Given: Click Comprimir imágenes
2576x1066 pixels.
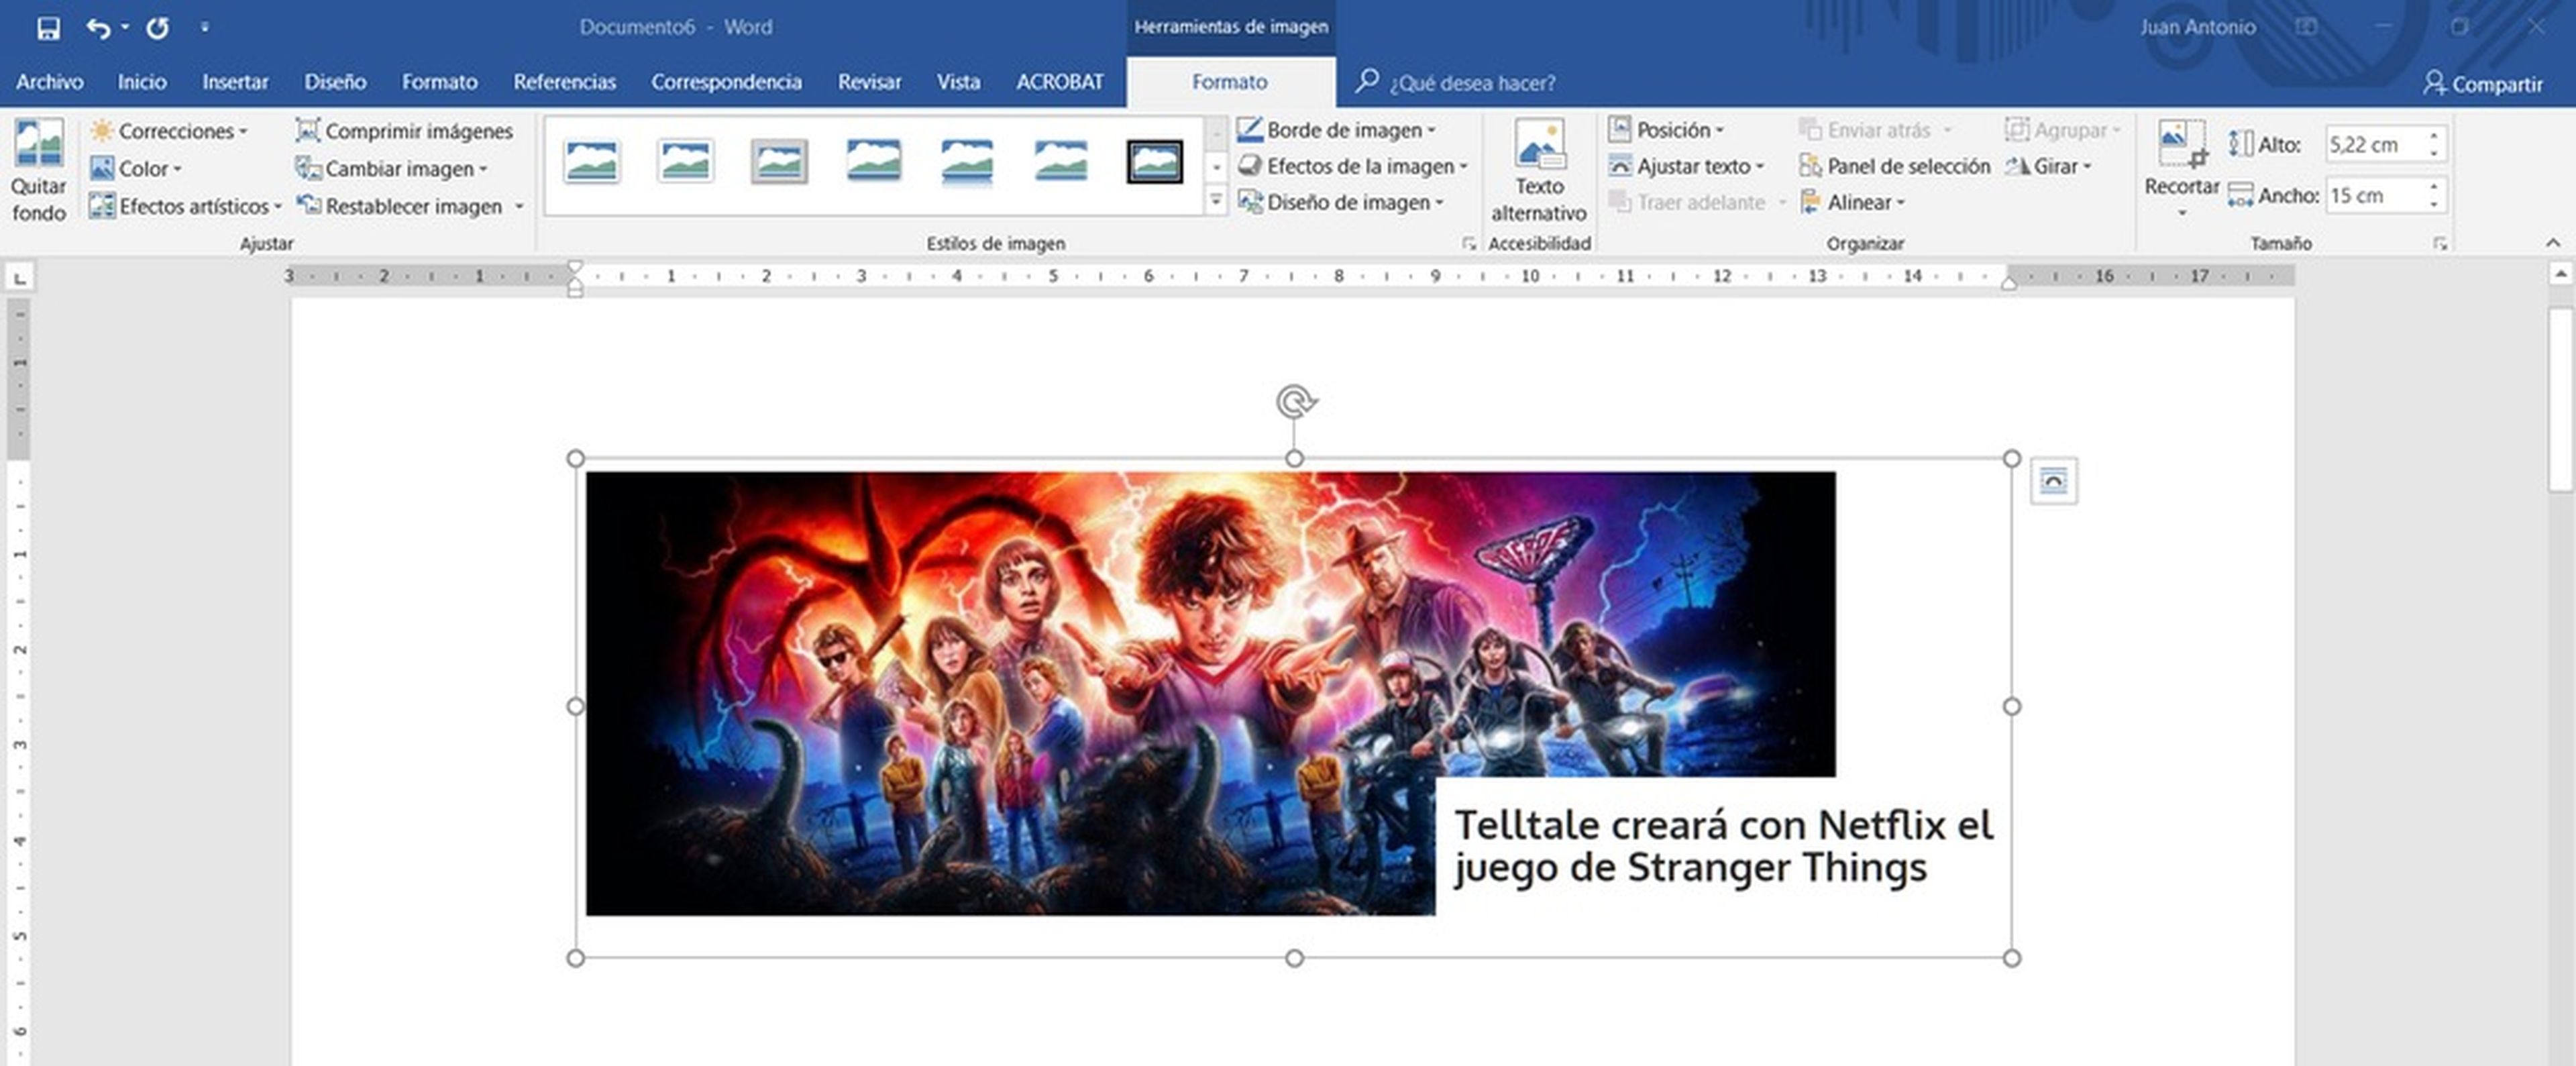Looking at the screenshot, I should (404, 131).
